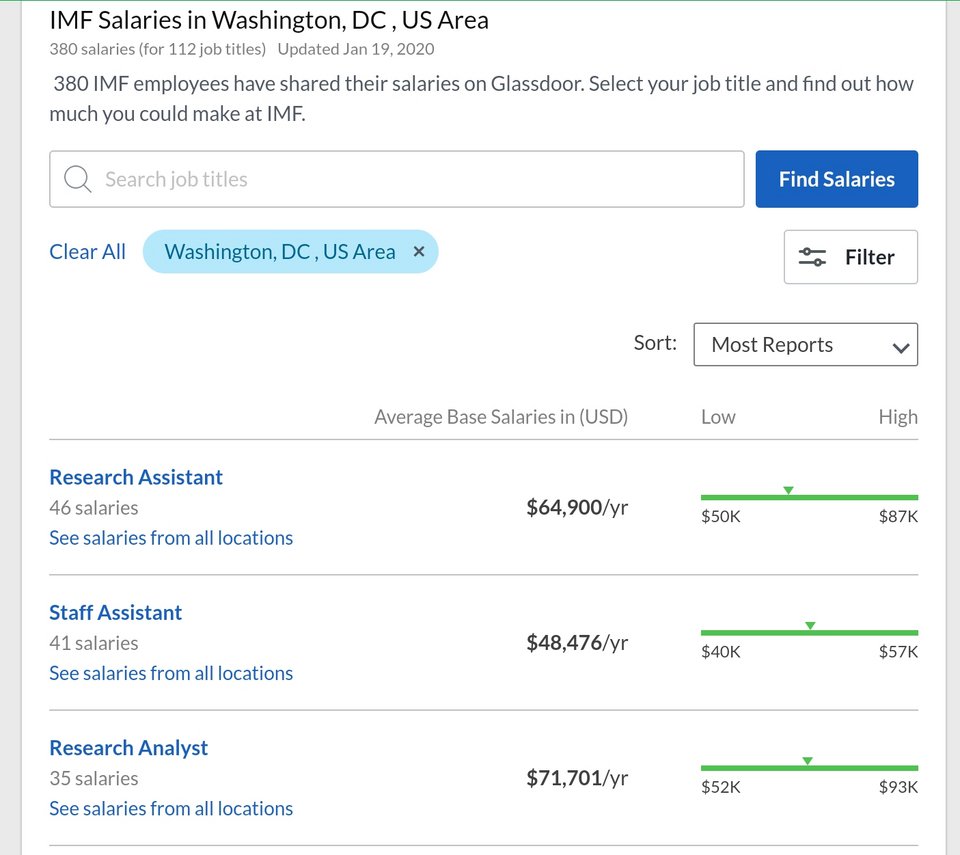Click the $48,476/yr average salary
The image size is (960, 855).
[577, 642]
